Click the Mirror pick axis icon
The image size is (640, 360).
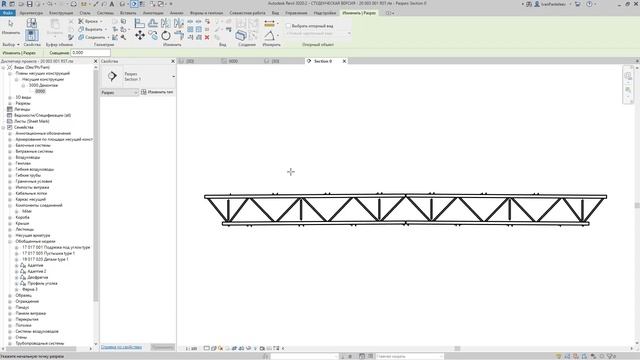click(166, 23)
